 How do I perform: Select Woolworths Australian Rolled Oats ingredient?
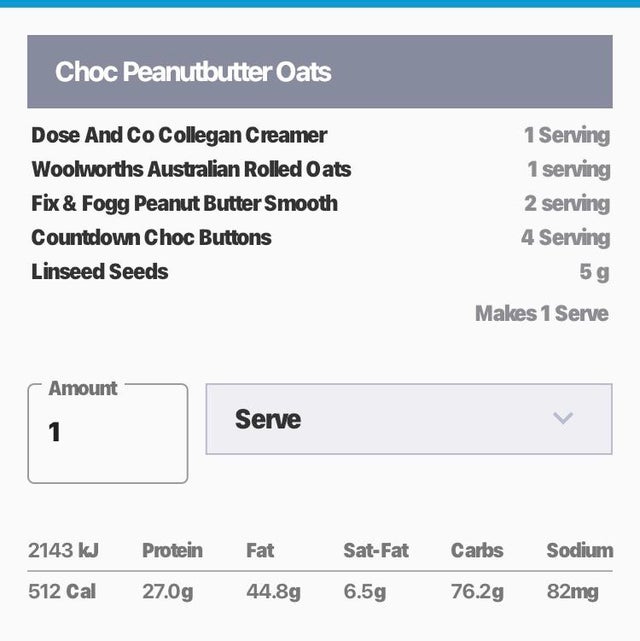[x=191, y=169]
